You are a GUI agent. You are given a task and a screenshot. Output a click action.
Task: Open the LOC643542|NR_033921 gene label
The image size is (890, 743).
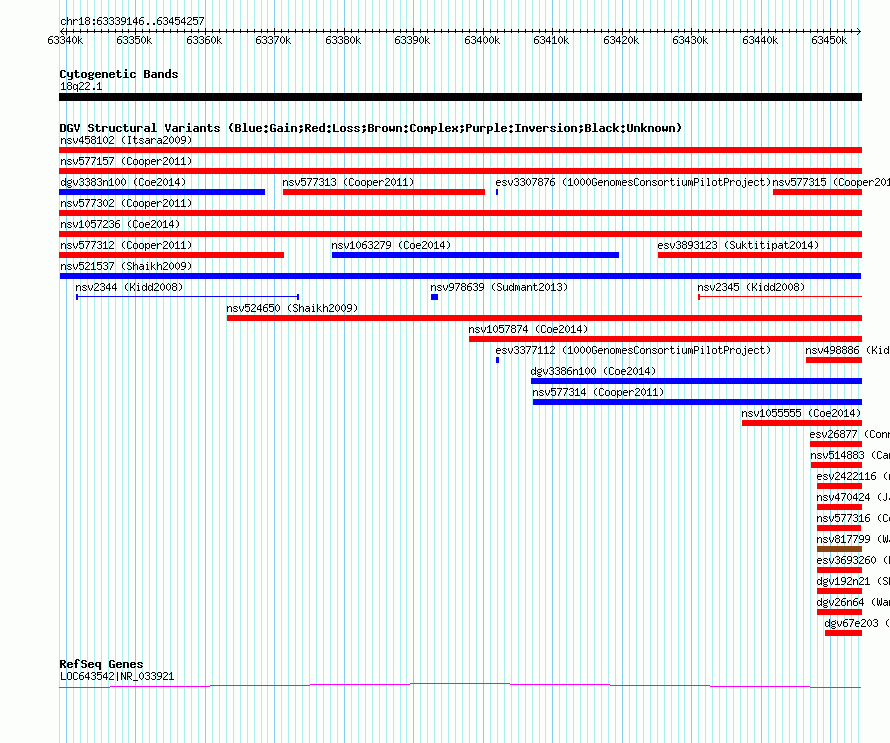(117, 677)
